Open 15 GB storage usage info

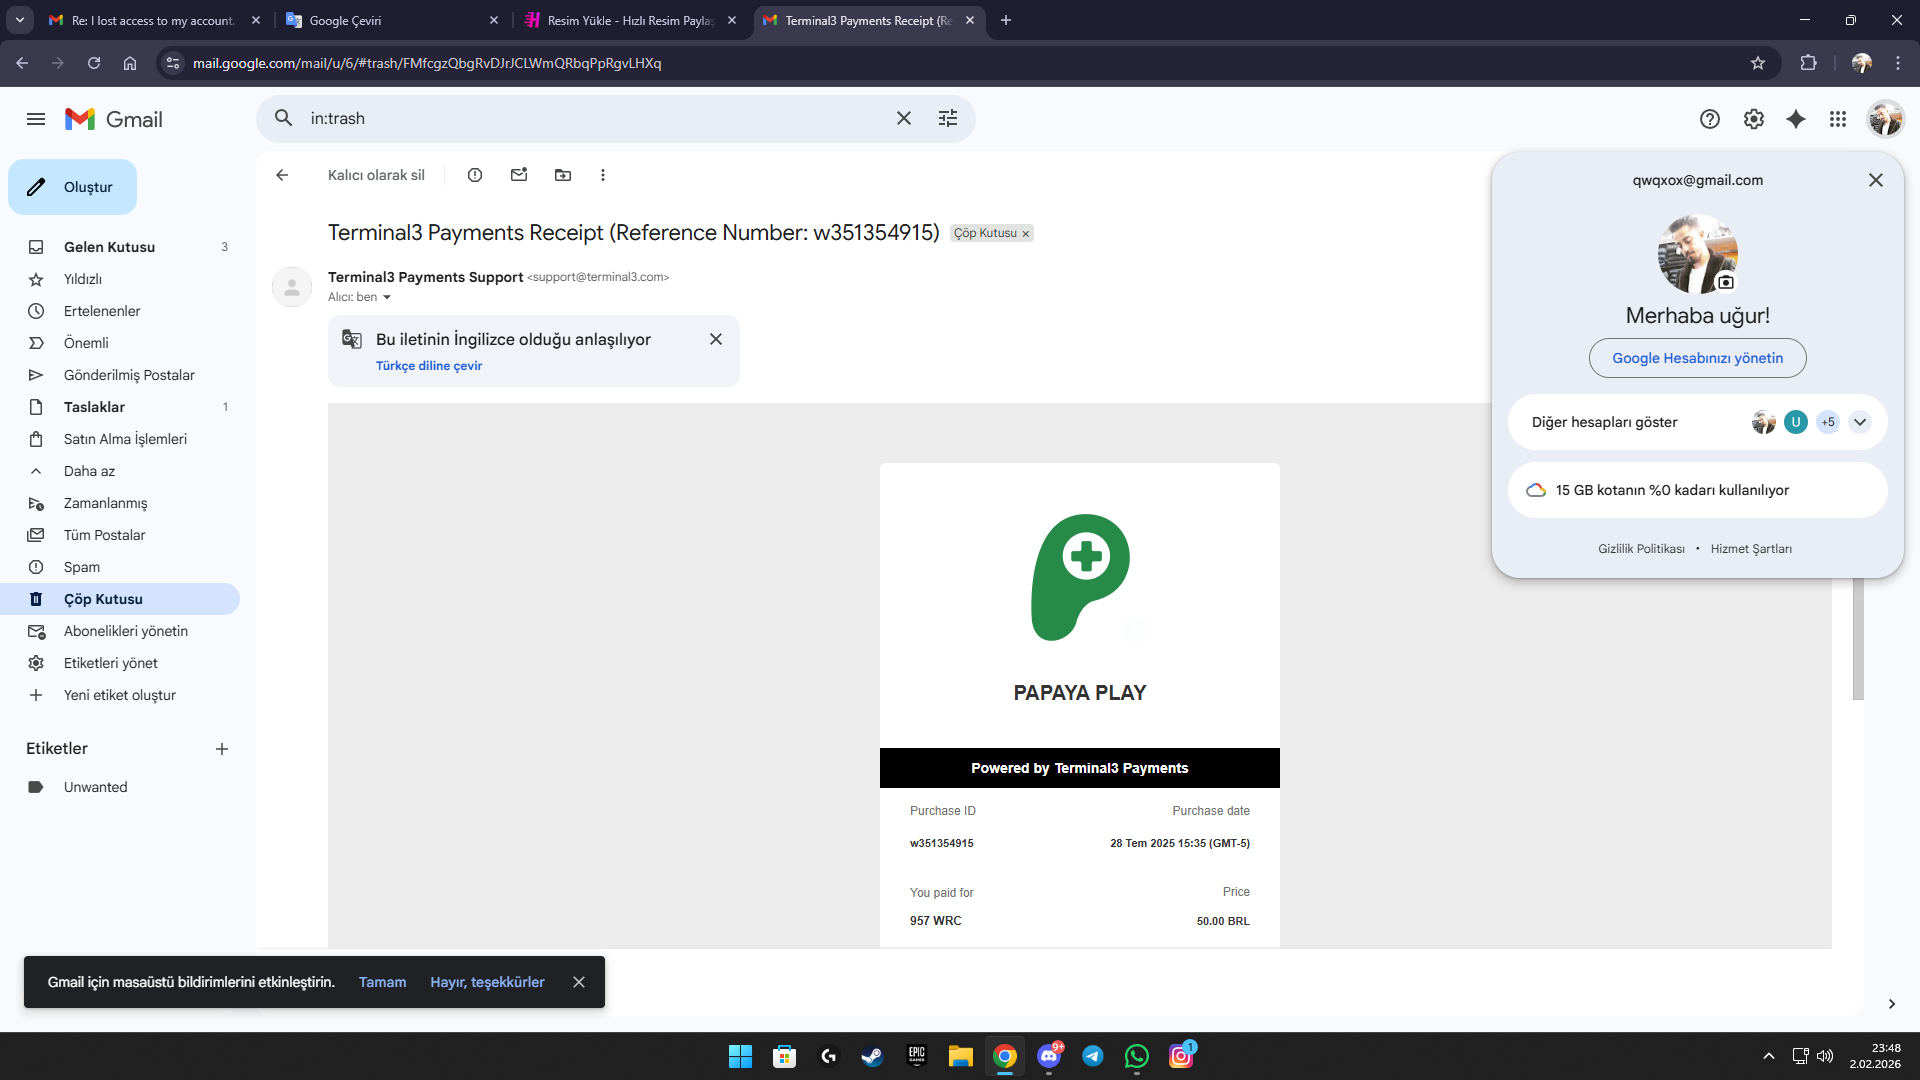tap(1698, 490)
